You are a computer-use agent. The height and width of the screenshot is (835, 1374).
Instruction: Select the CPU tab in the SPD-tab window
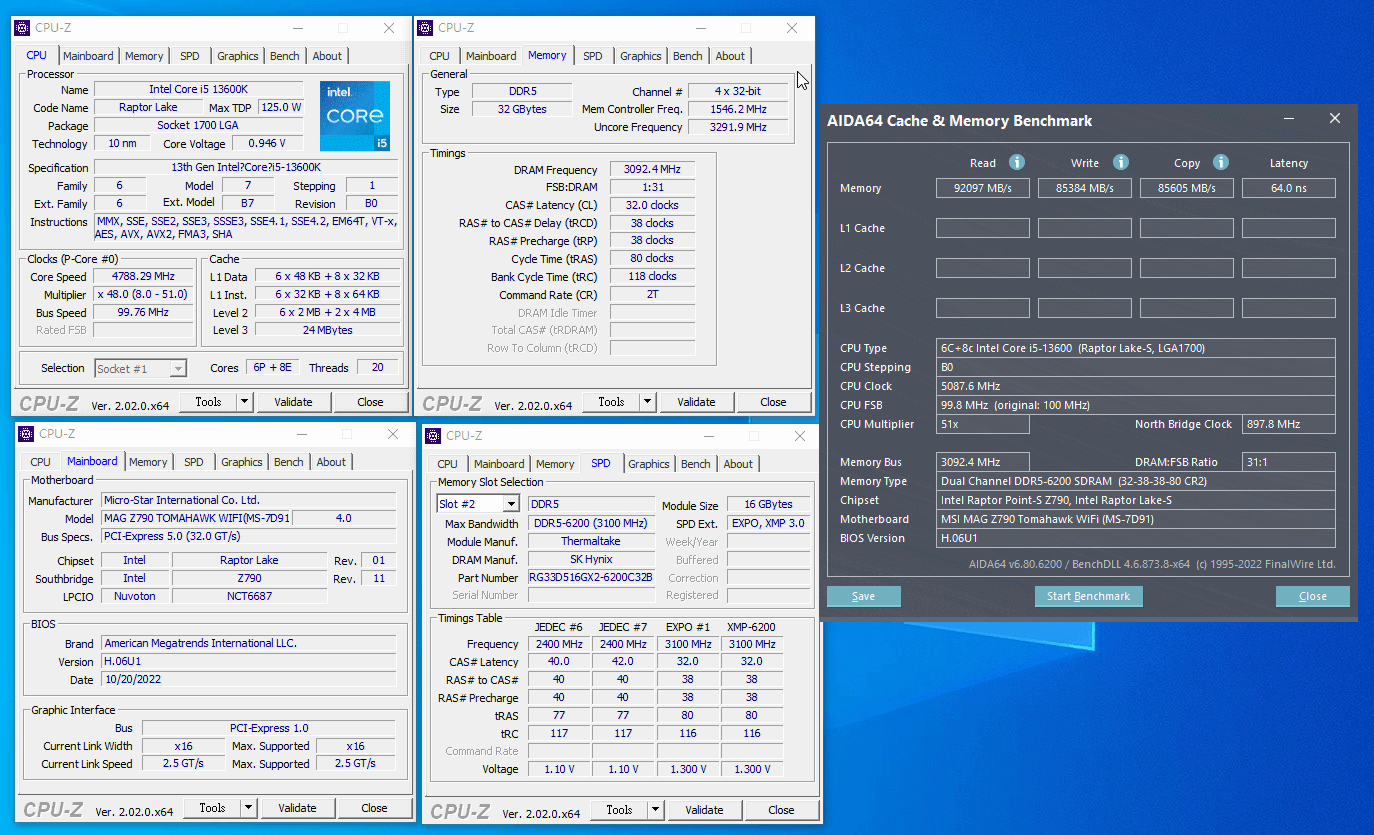point(448,464)
